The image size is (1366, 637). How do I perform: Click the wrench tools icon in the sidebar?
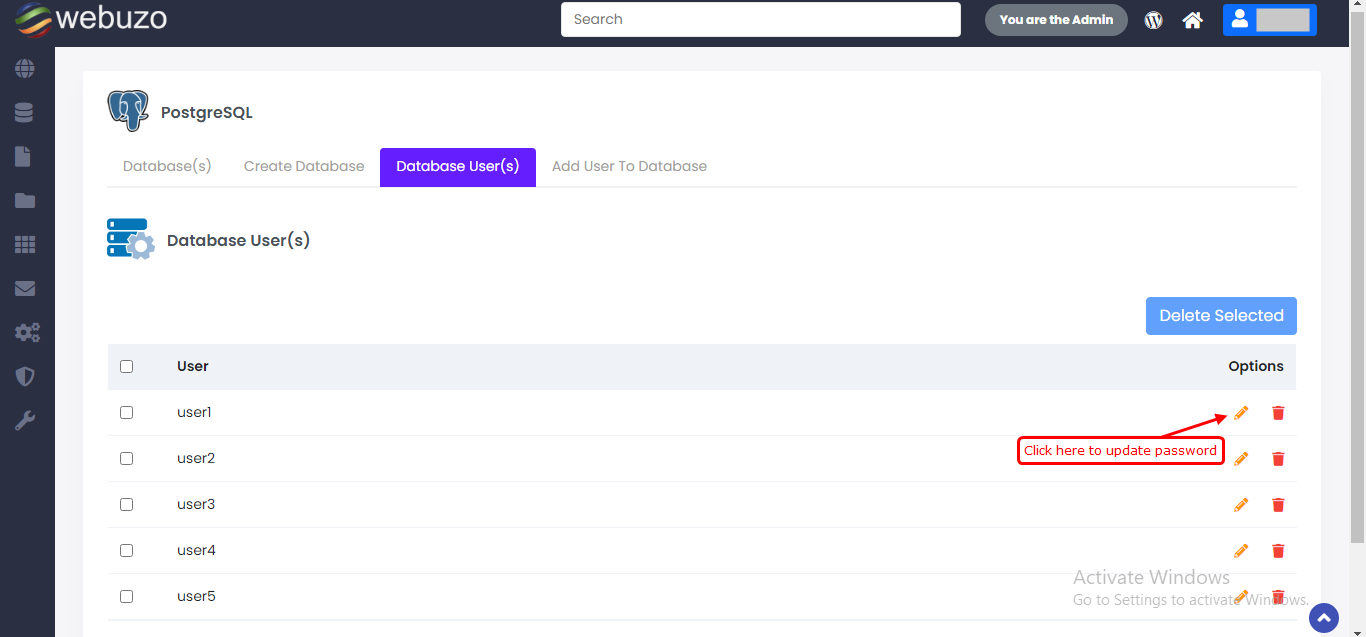[25, 421]
